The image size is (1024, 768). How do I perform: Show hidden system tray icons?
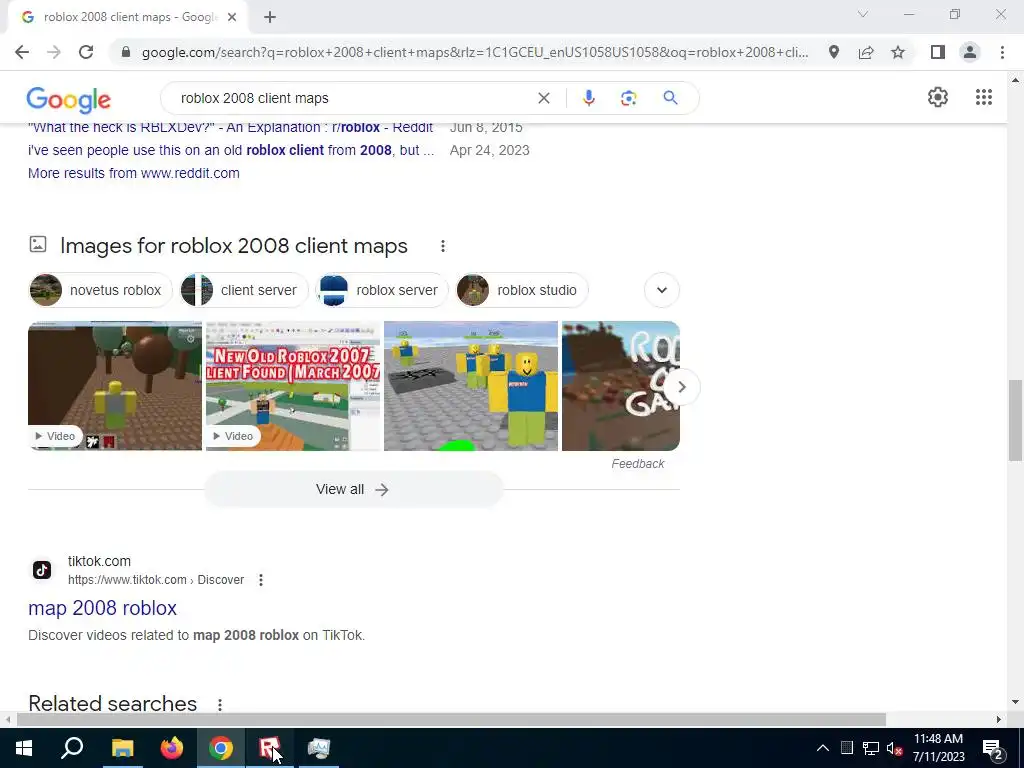pos(823,748)
